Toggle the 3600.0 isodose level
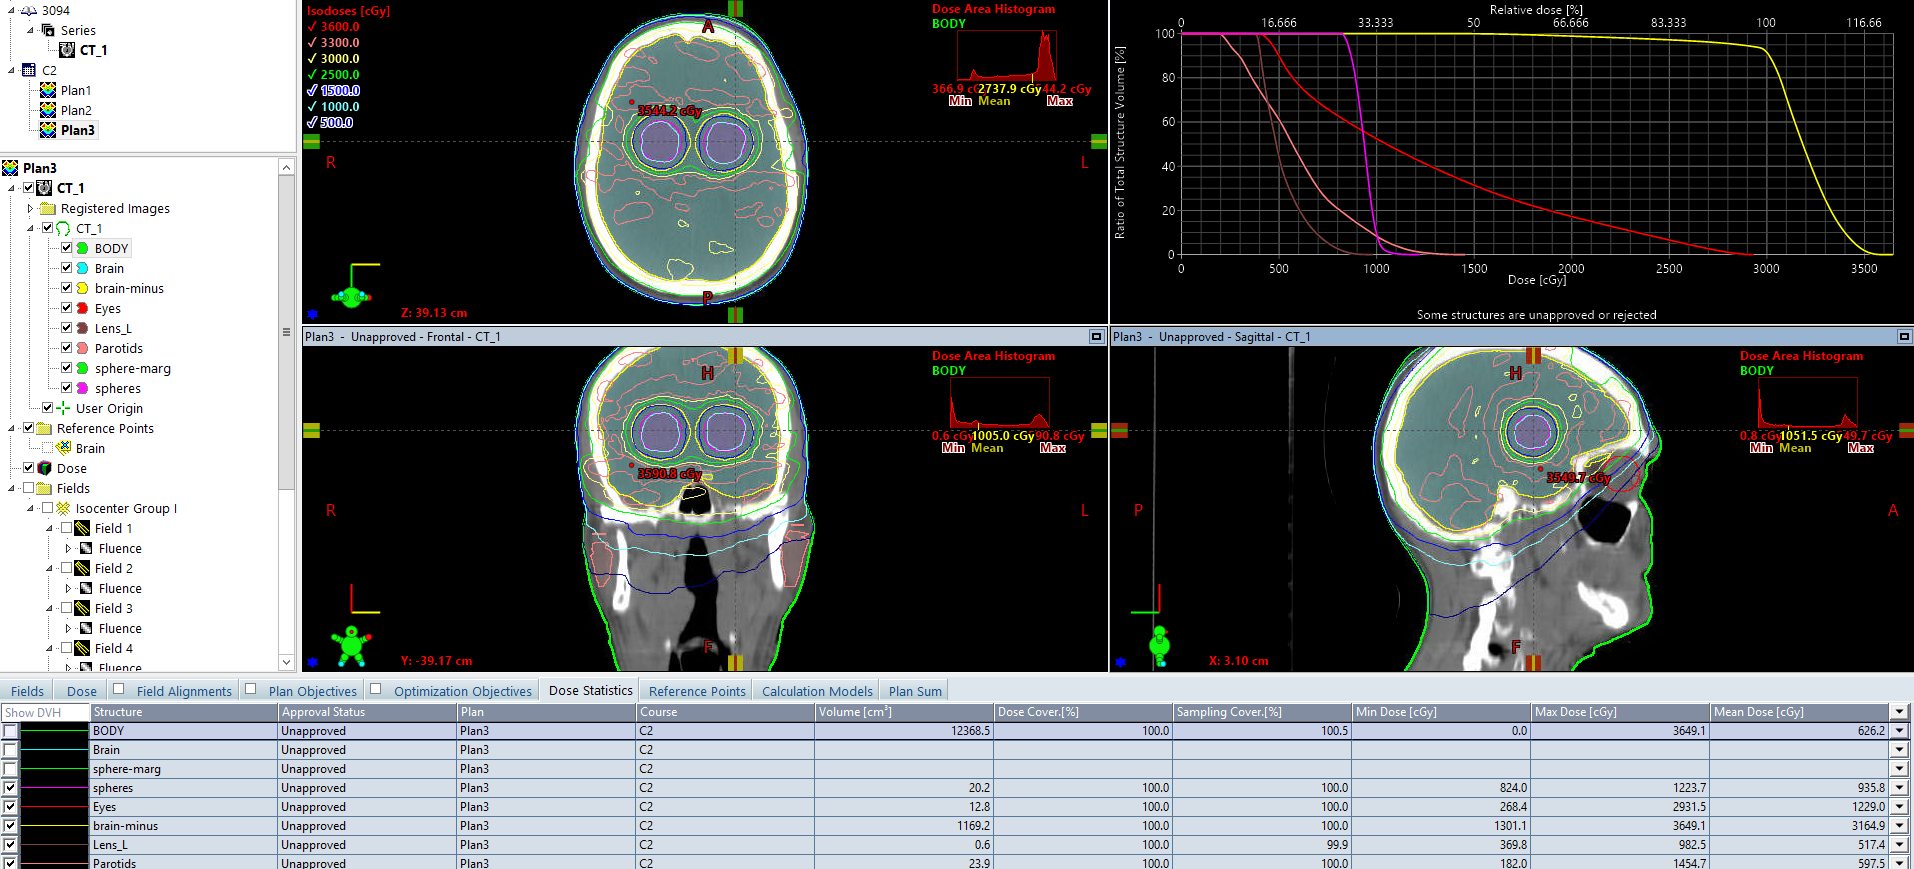Screen dimensions: 1914x869 [x=334, y=27]
